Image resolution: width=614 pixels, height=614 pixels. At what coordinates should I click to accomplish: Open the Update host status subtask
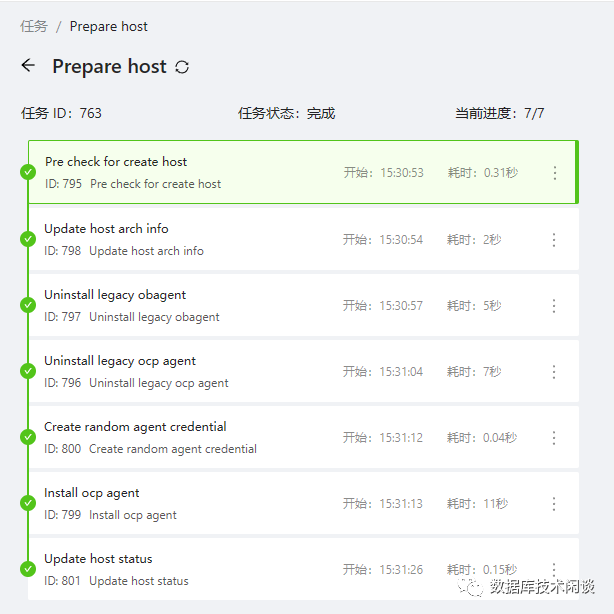[x=98, y=559]
